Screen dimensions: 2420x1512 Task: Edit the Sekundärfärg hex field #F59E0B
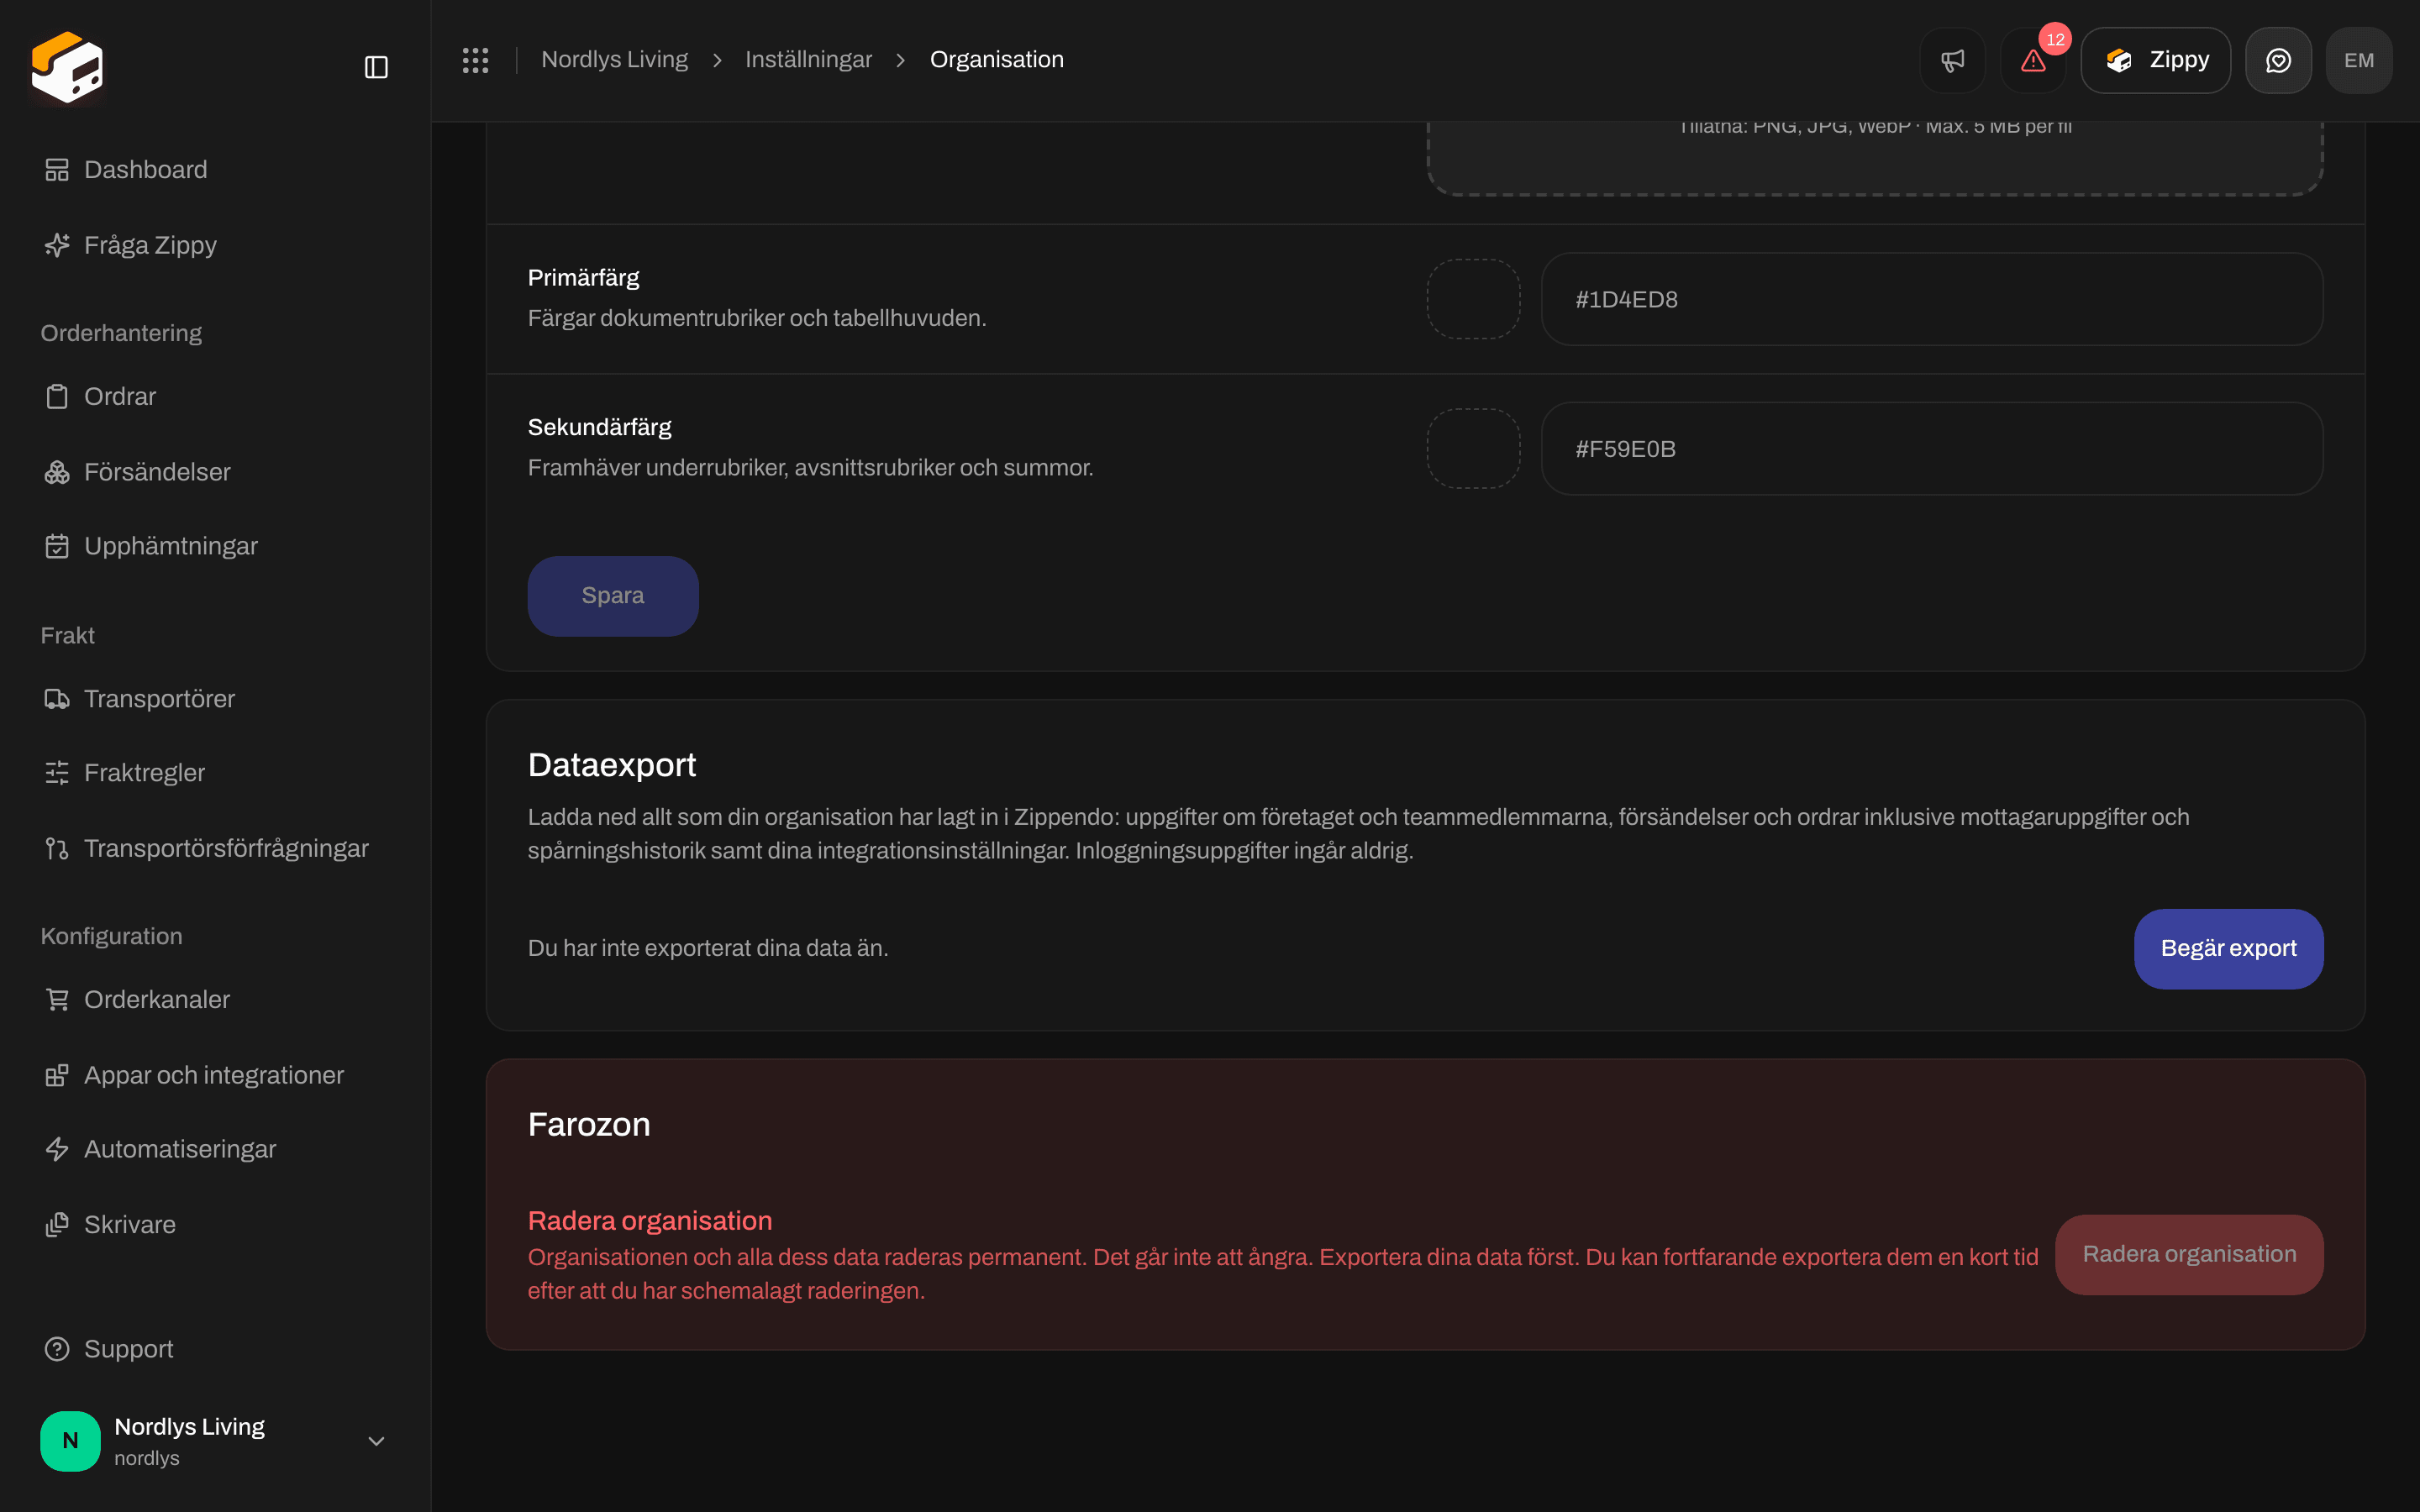tap(1932, 449)
